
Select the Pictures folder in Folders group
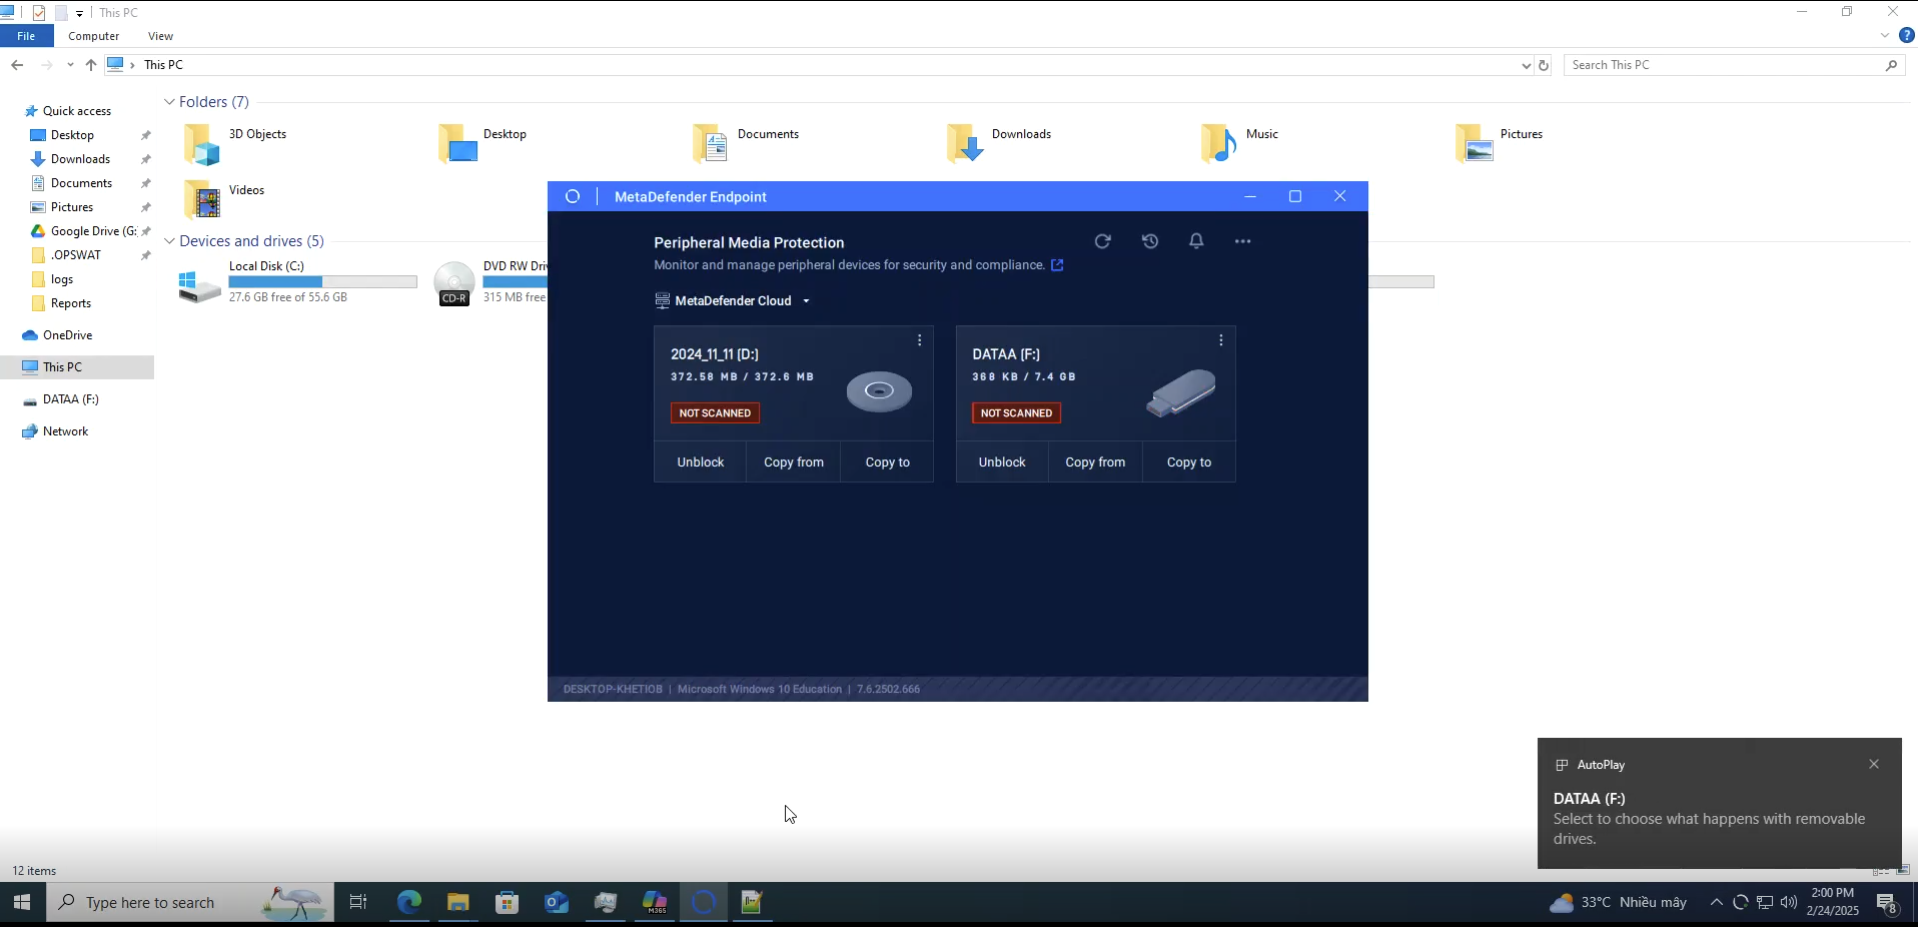[x=1500, y=144]
